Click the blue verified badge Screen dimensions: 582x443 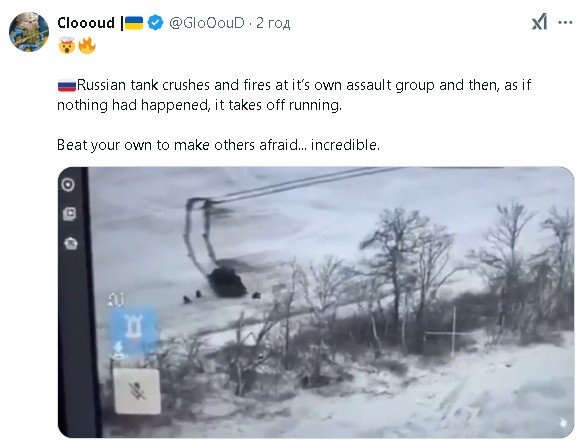click(155, 23)
